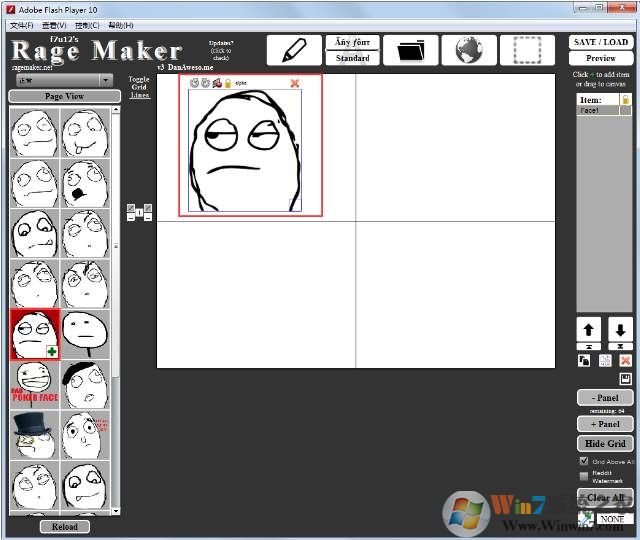640x540 pixels.
Task: Open the second menu 查看(V)
Action: [54, 25]
